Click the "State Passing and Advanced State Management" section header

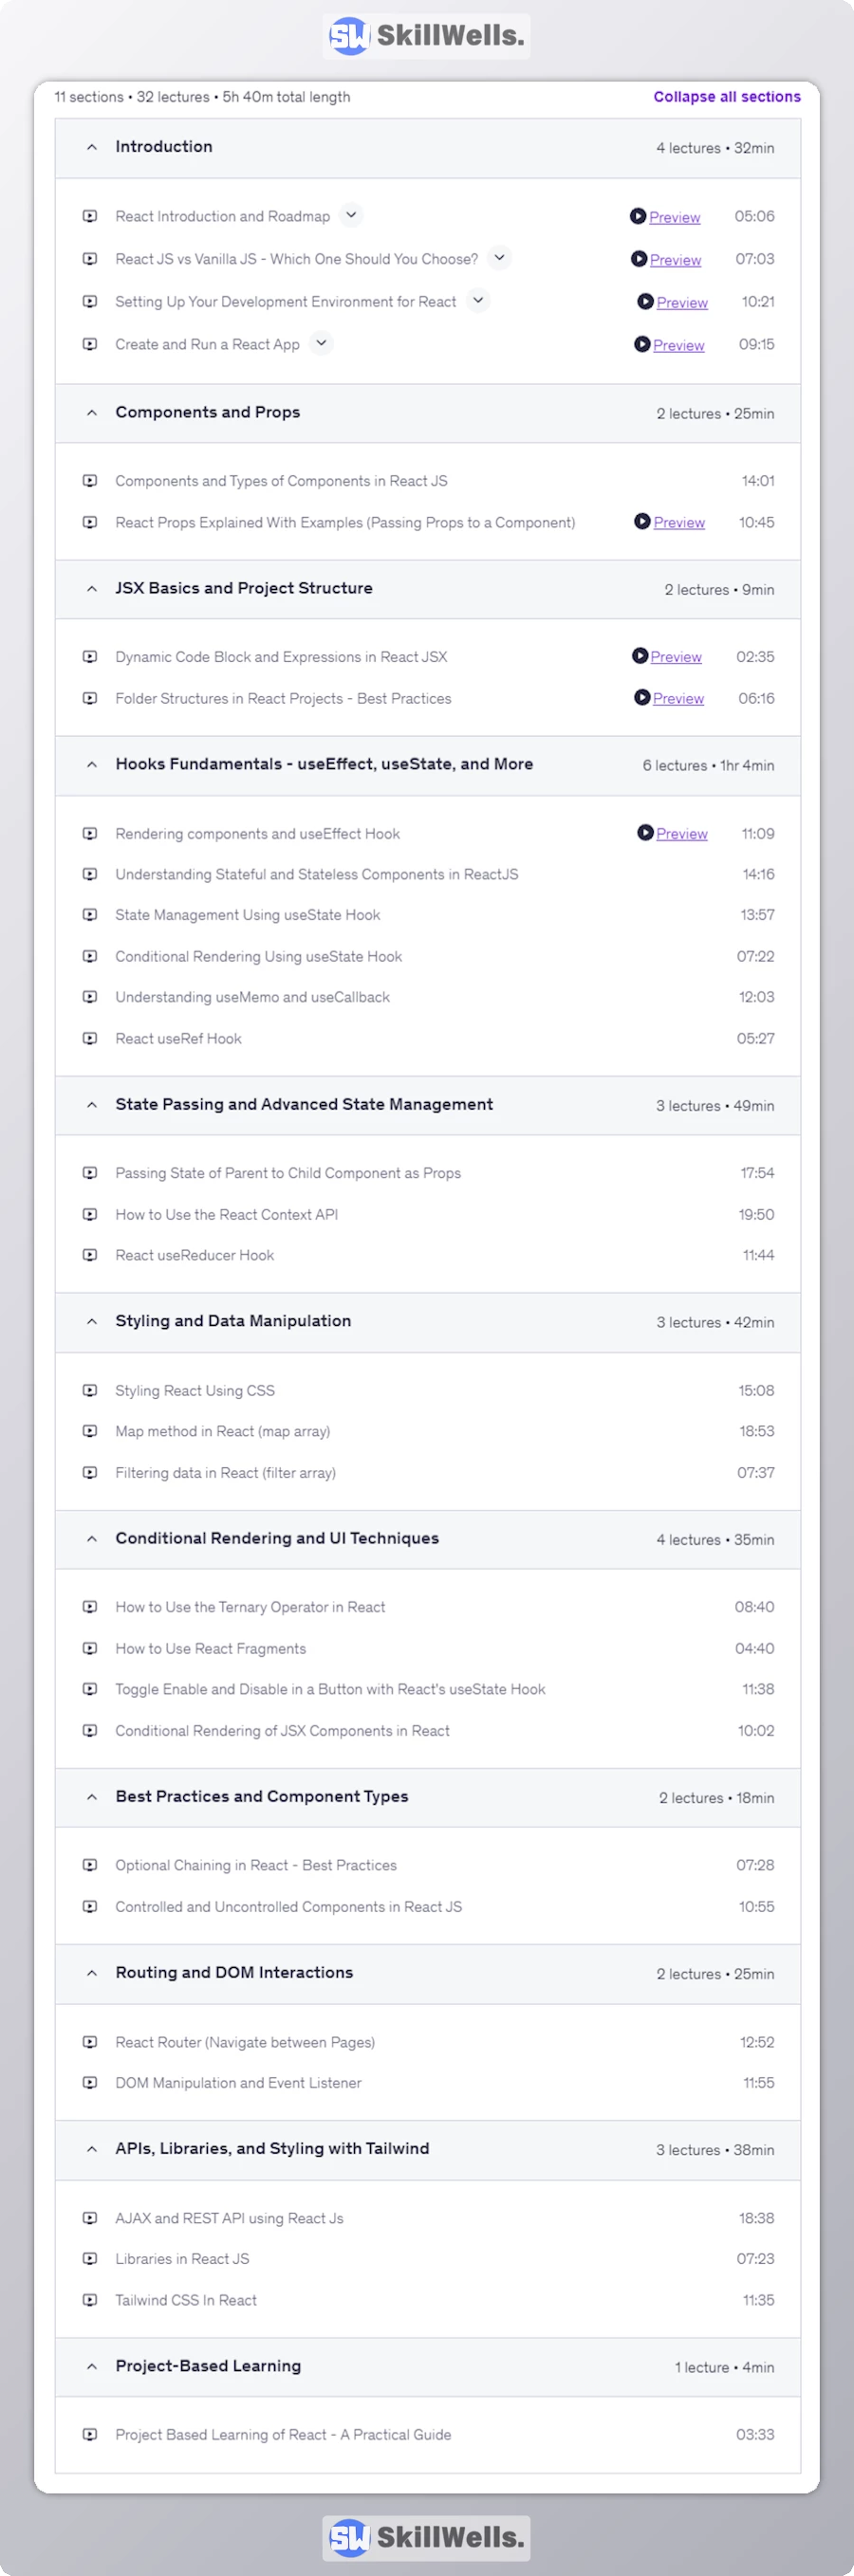[303, 1105]
